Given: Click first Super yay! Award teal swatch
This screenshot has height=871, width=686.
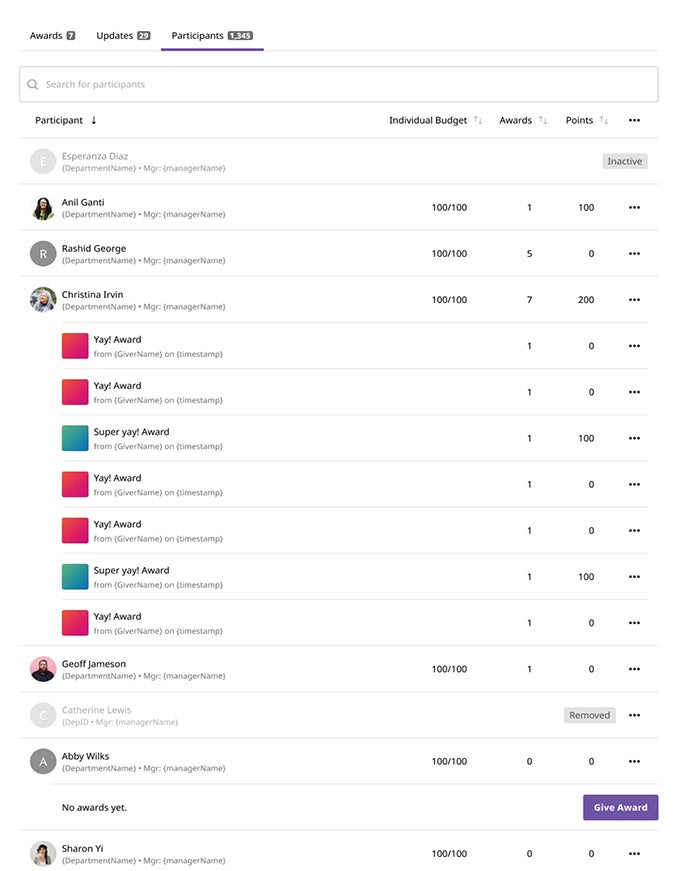Looking at the screenshot, I should [x=75, y=438].
